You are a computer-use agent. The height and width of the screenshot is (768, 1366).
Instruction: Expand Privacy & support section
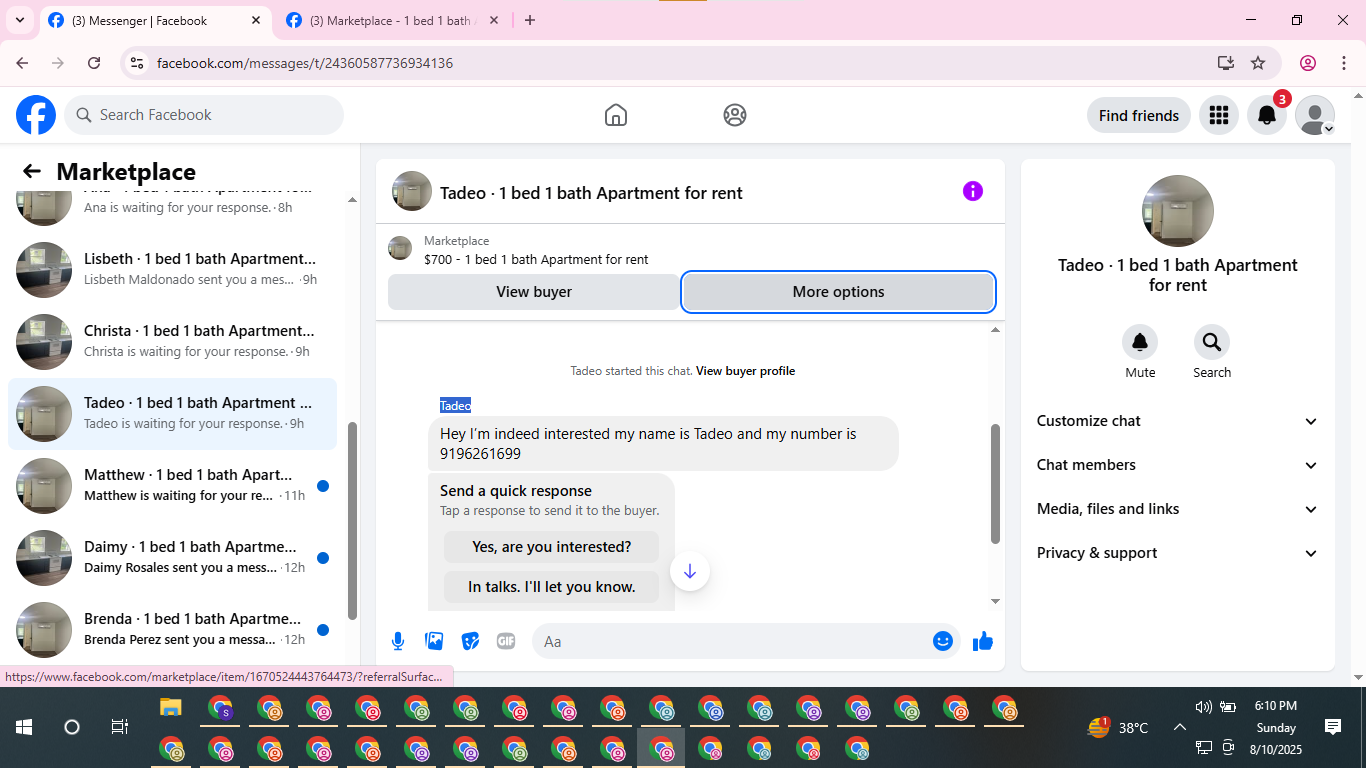pyautogui.click(x=1178, y=553)
